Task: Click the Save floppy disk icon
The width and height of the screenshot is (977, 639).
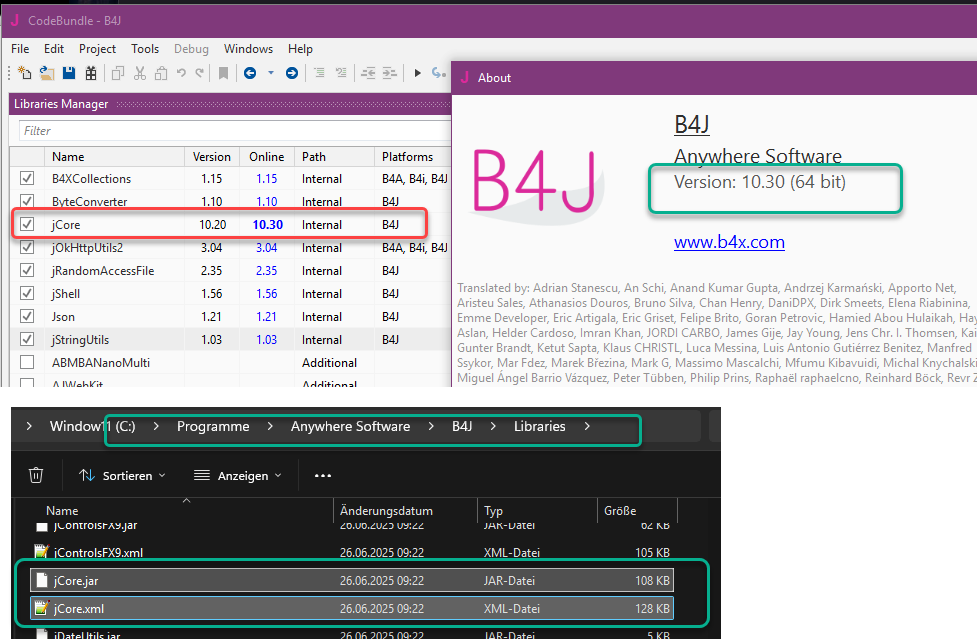Action: [x=69, y=73]
